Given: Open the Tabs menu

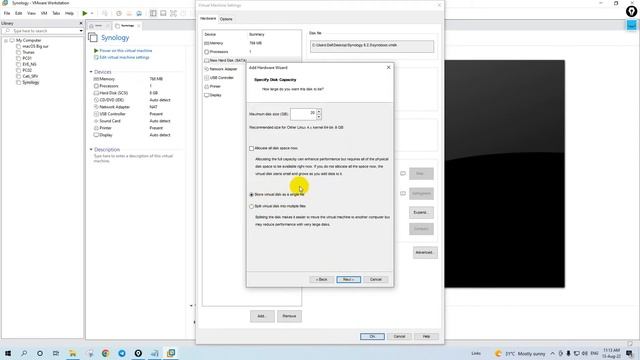Looking at the screenshot, I should [56, 13].
